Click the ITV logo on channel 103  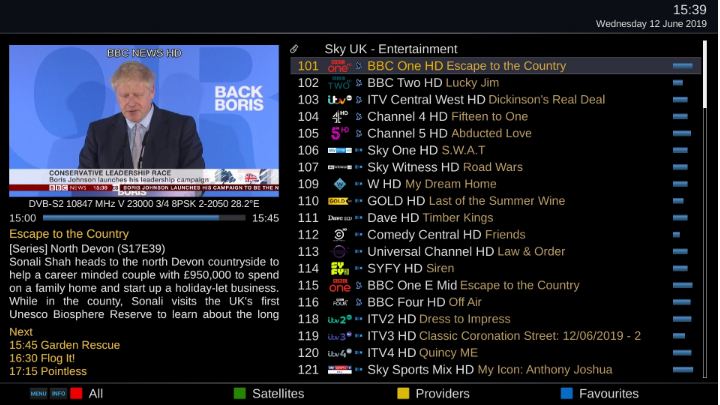point(339,100)
